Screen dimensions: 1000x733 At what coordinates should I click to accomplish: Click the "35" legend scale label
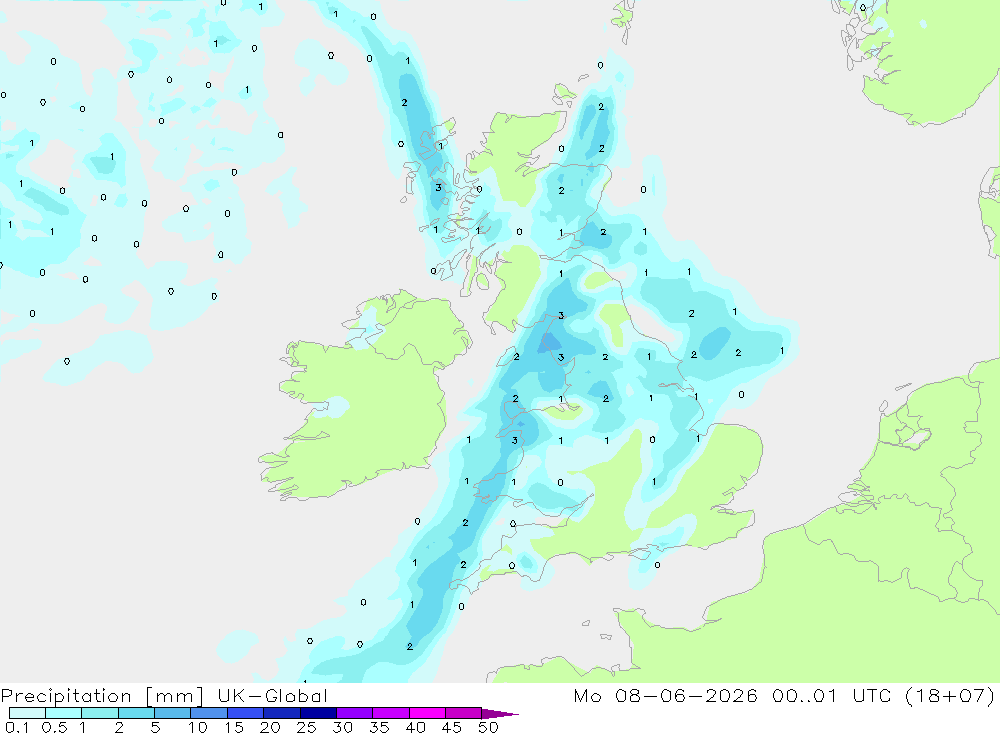tap(379, 727)
